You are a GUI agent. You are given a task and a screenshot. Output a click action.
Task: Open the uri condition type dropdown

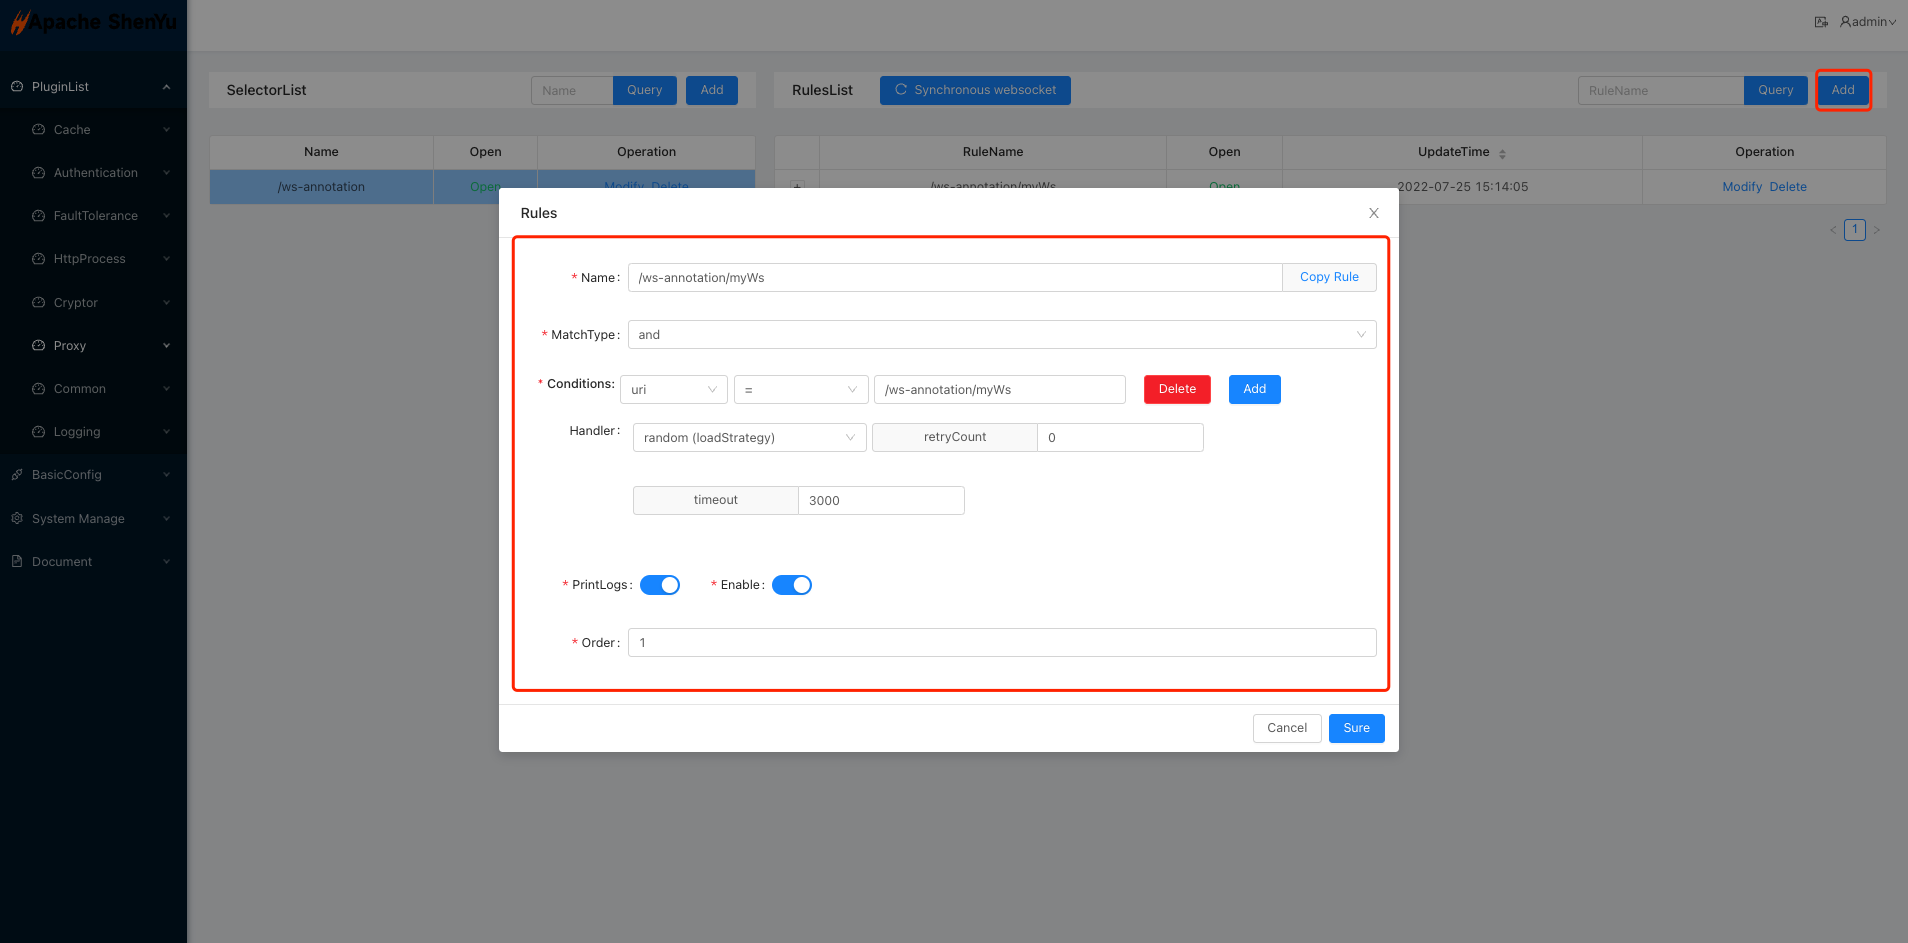tap(673, 390)
